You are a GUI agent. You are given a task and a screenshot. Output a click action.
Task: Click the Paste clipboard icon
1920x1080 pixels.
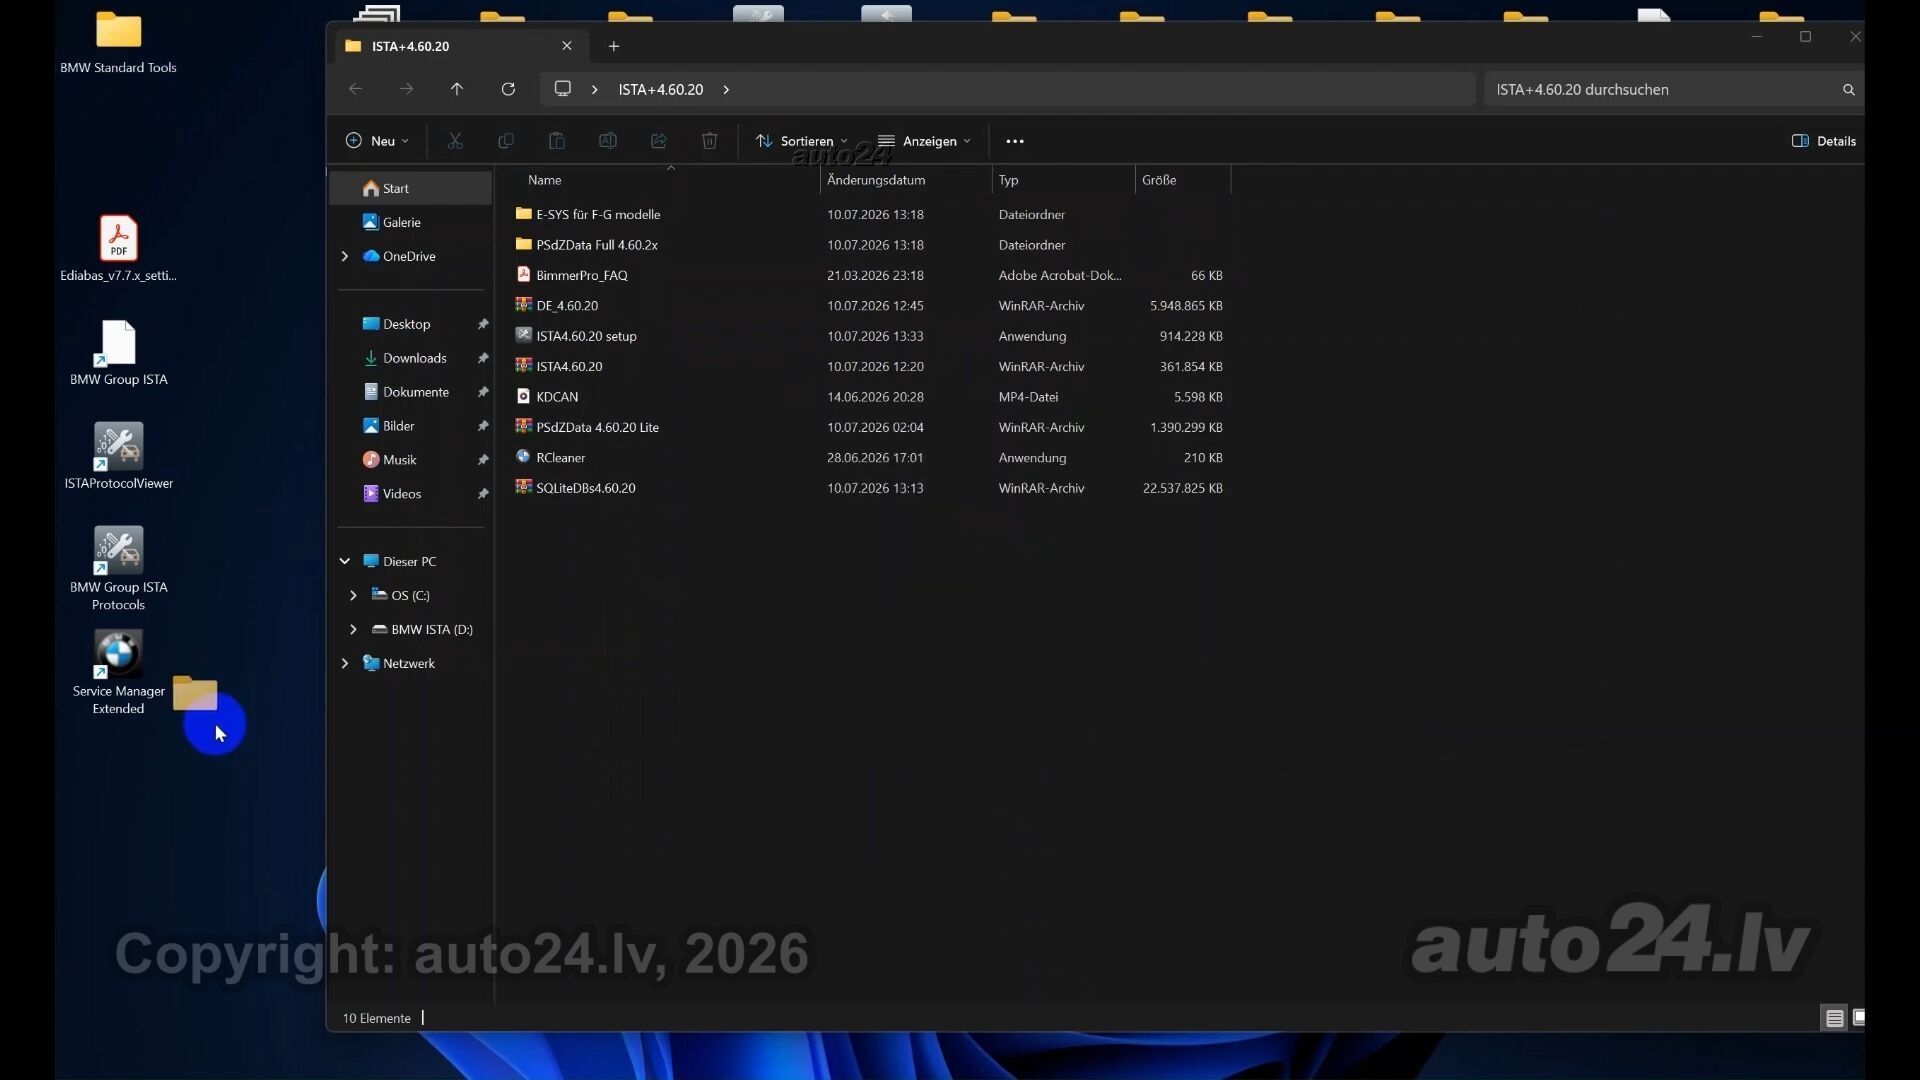[x=557, y=141]
